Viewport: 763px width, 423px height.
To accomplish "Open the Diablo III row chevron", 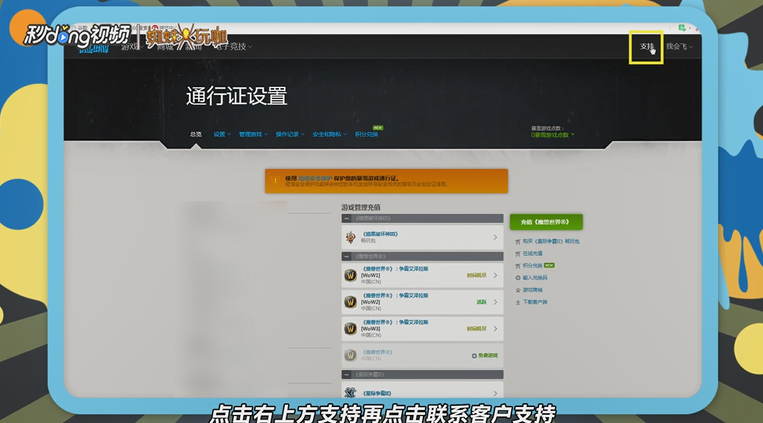I will coord(495,238).
